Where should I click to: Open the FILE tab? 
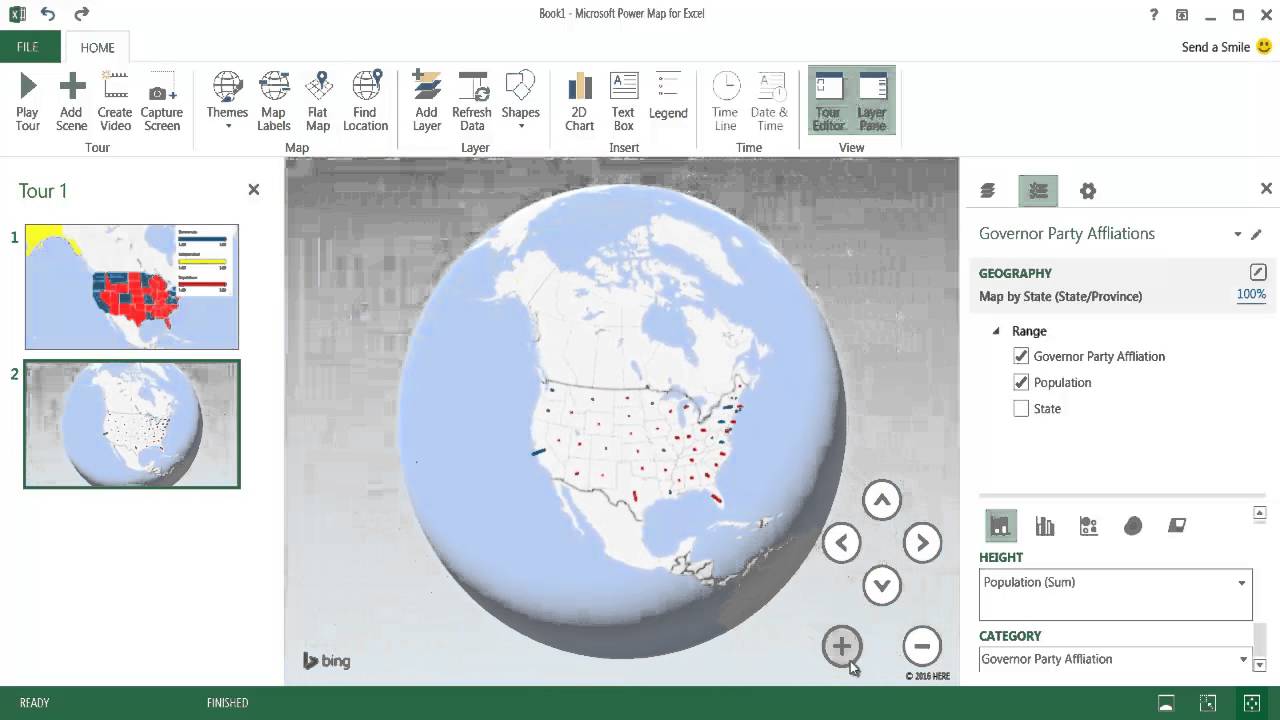tap(28, 47)
